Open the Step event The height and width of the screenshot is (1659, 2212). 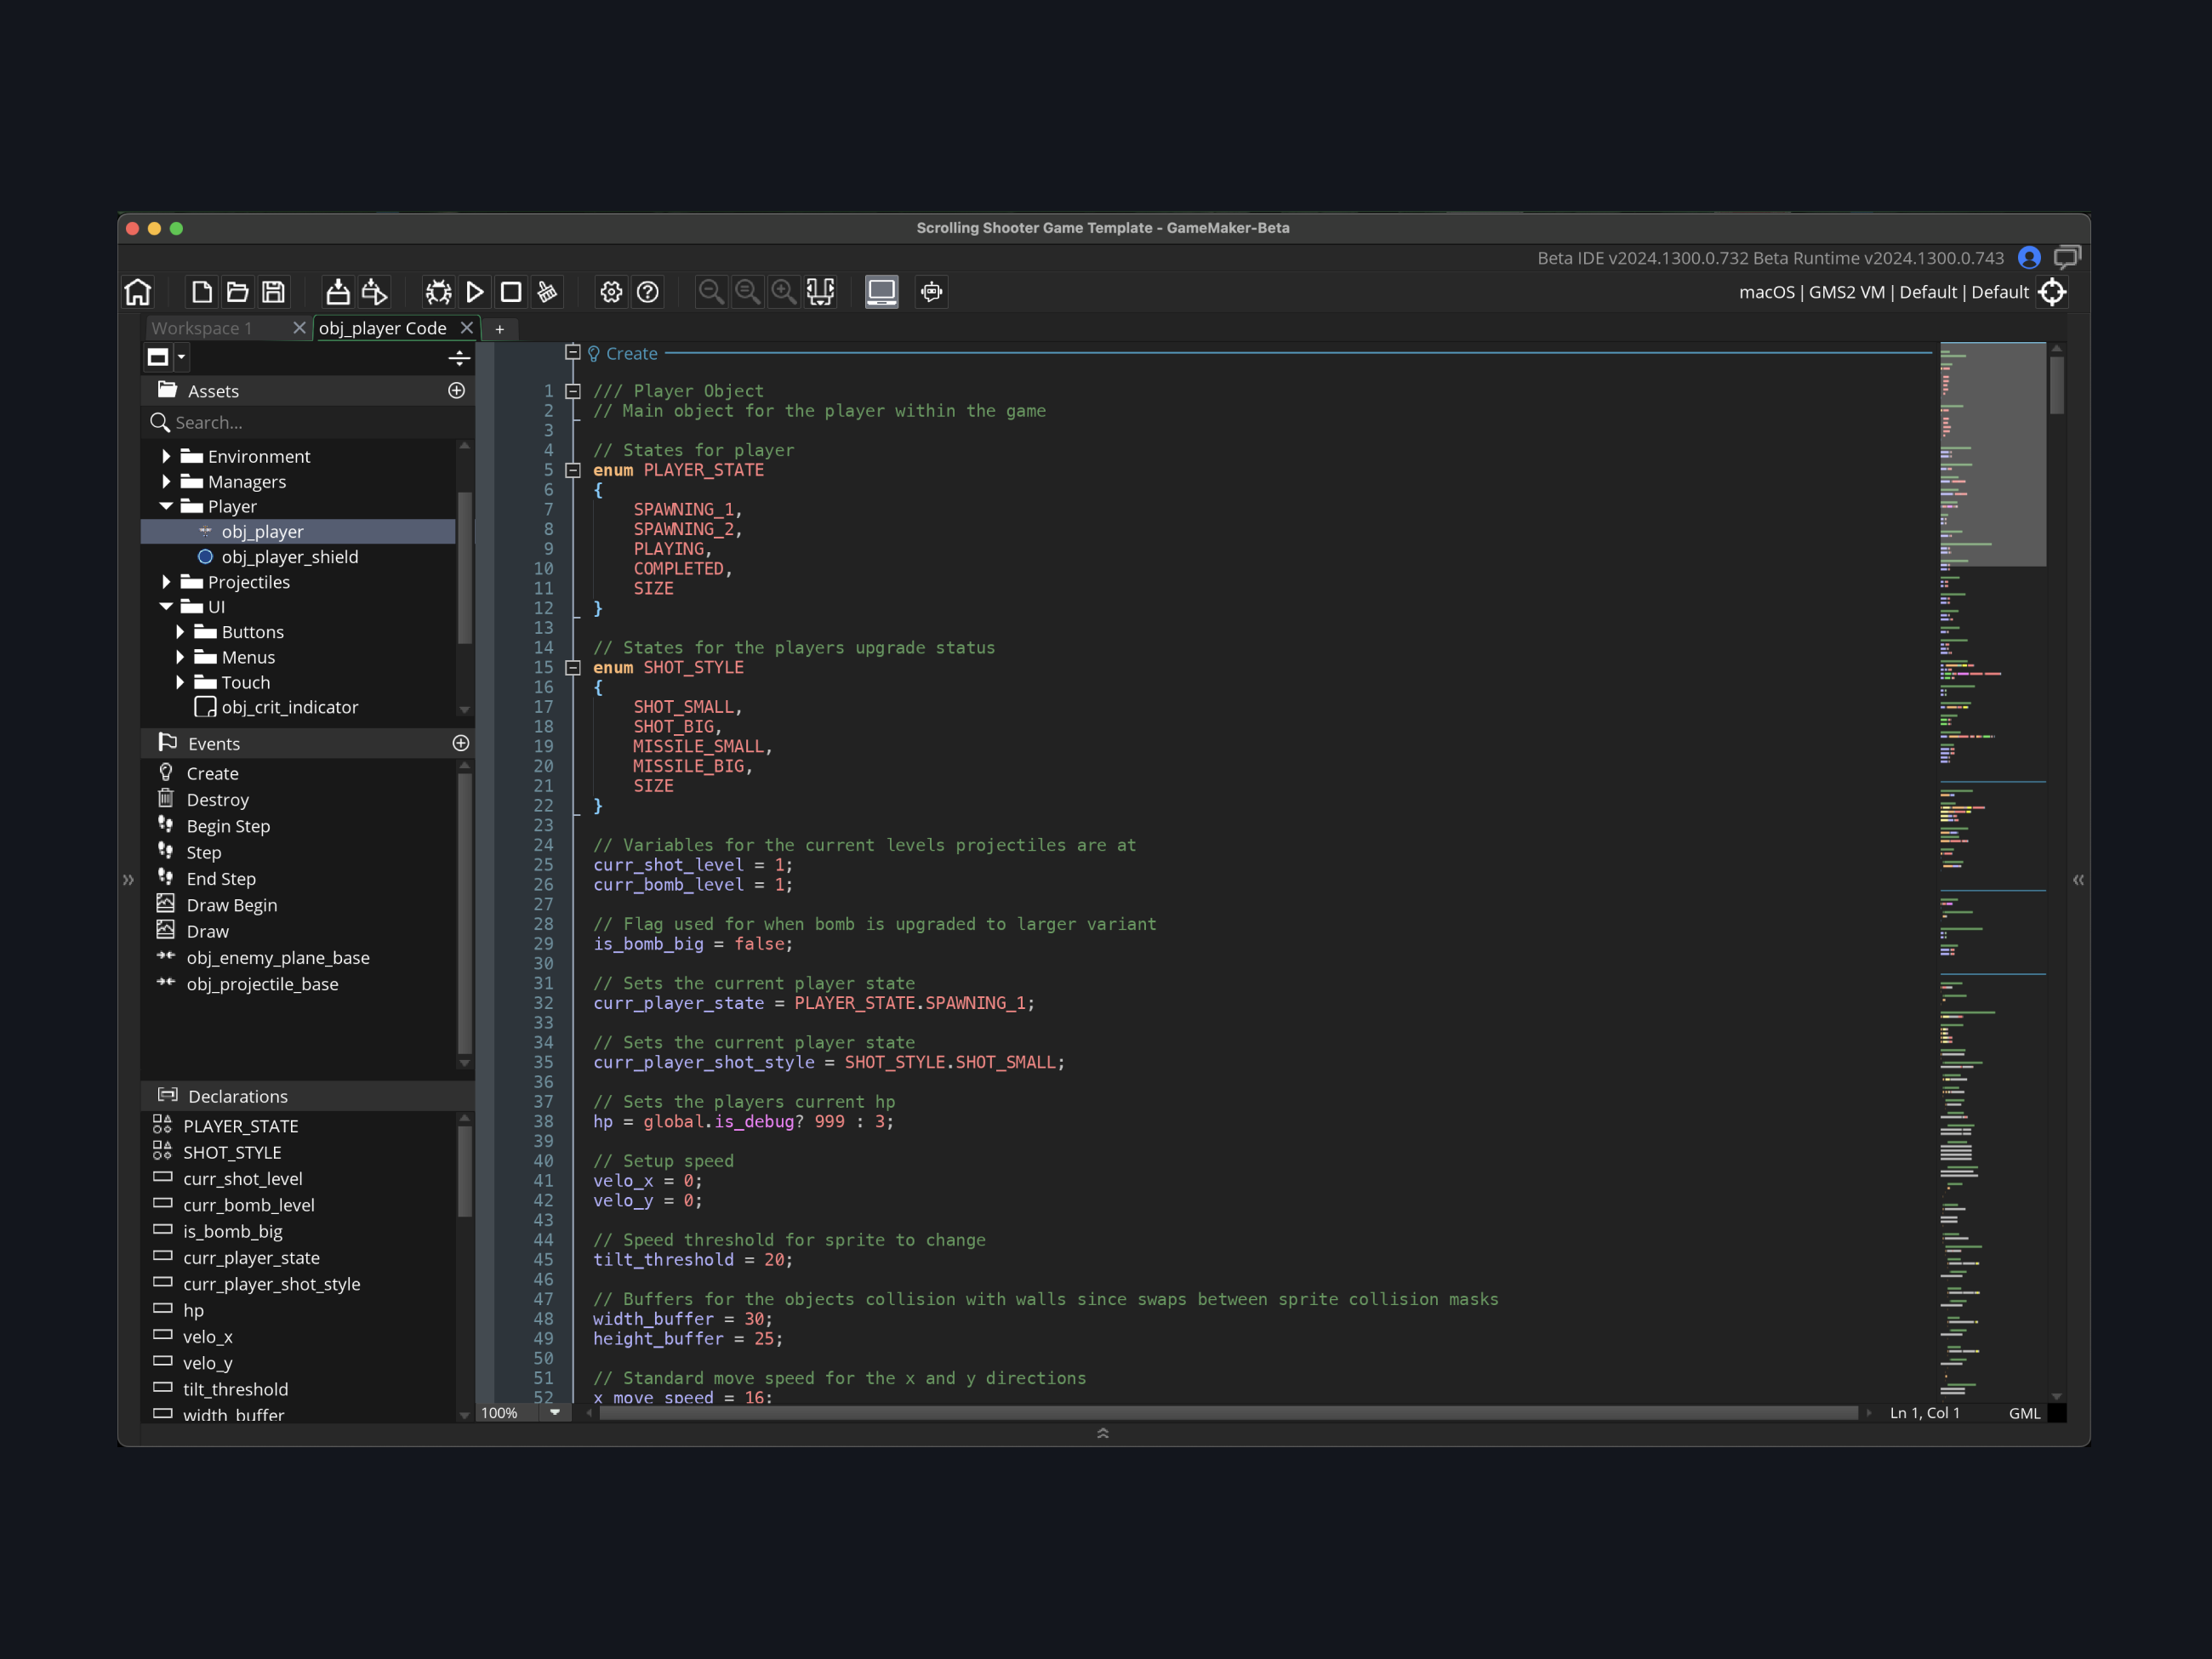pyautogui.click(x=204, y=852)
